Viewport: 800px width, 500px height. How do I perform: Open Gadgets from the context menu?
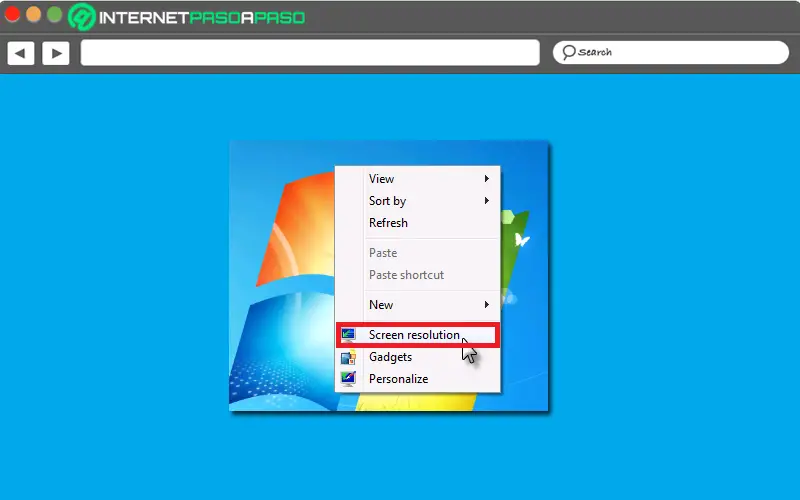[x=417, y=357]
